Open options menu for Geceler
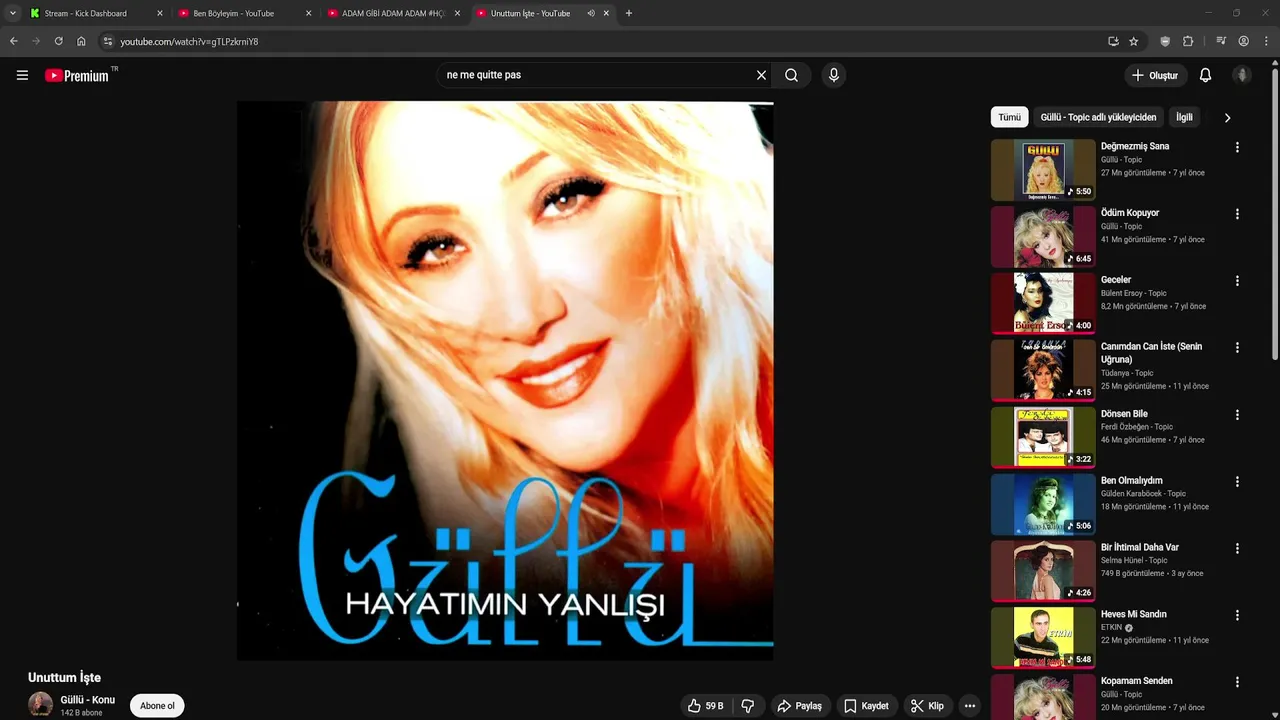 [1237, 281]
